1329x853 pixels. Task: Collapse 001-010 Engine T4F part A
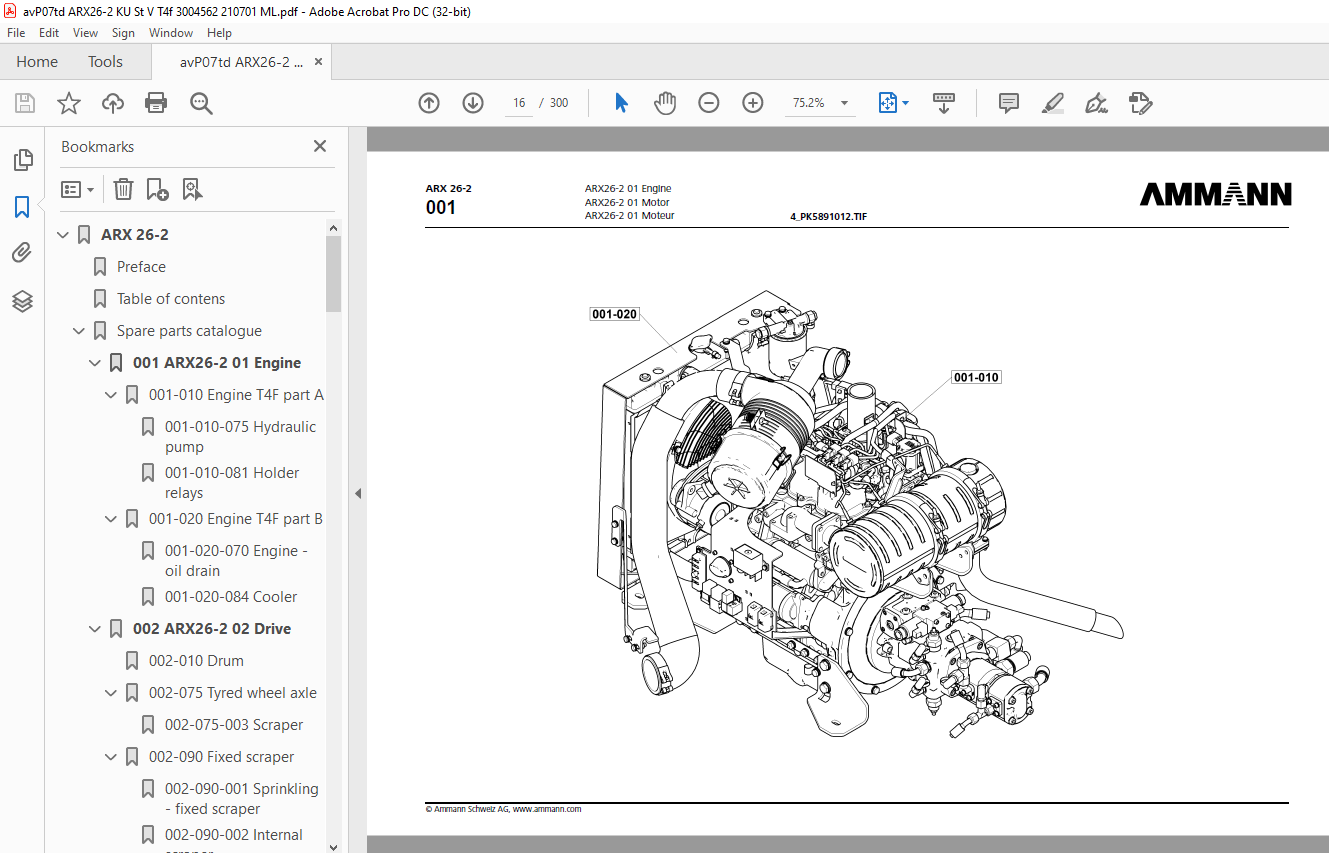[112, 395]
